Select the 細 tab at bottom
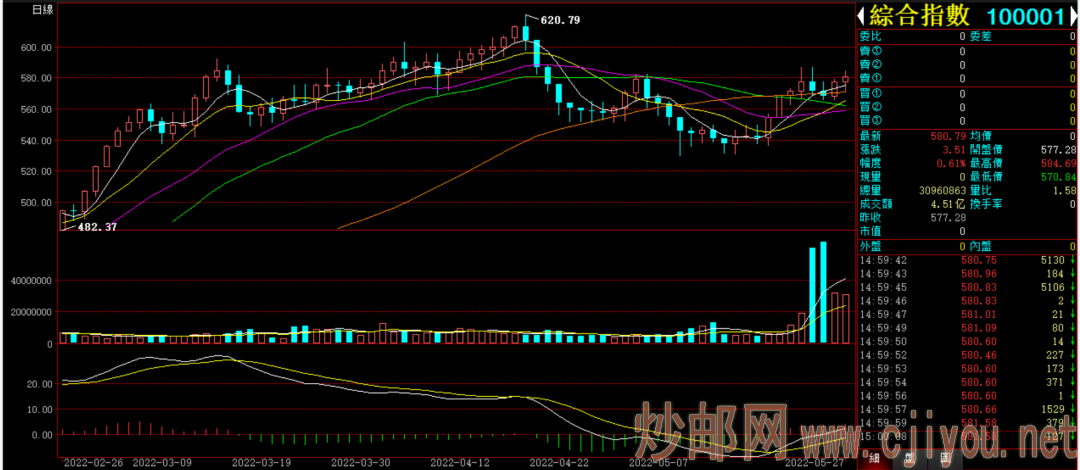 point(873,459)
